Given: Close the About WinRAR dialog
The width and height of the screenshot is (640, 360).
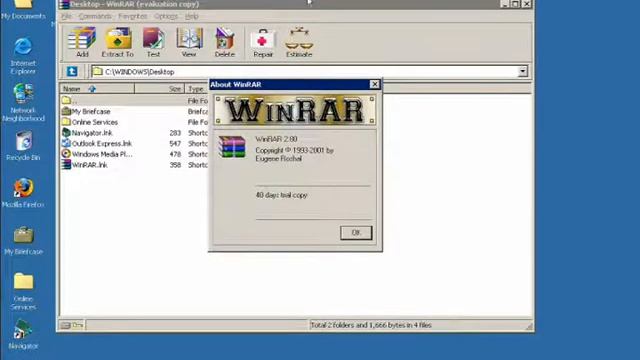Looking at the screenshot, I should pyautogui.click(x=374, y=84).
